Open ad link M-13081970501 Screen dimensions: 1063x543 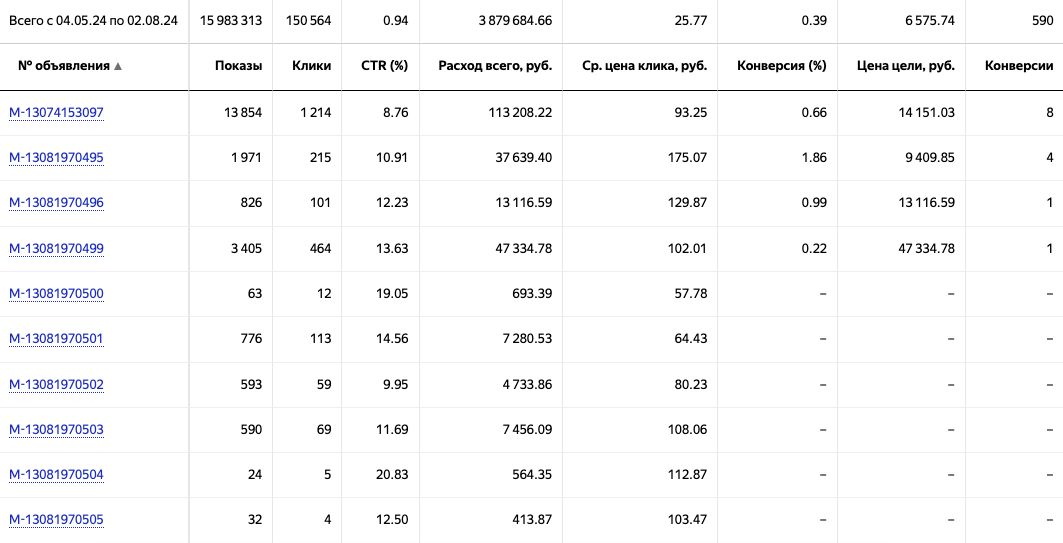(56, 338)
